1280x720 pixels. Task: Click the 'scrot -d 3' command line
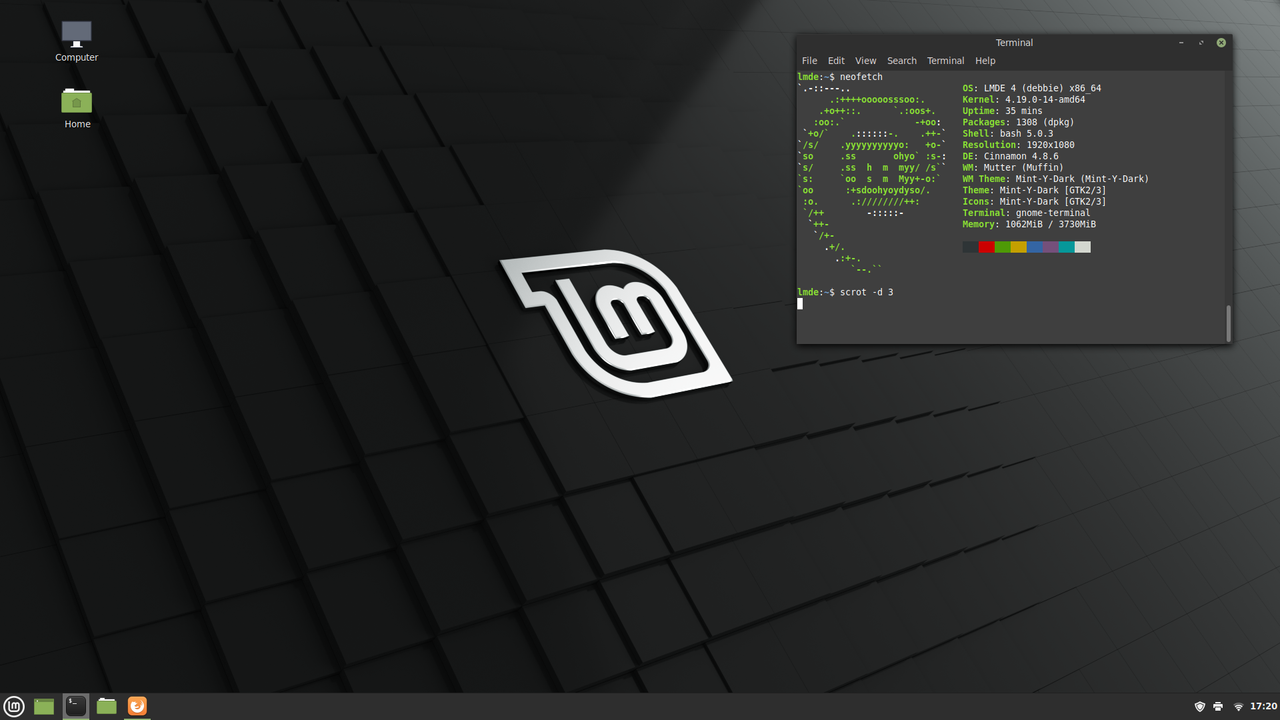pos(866,292)
